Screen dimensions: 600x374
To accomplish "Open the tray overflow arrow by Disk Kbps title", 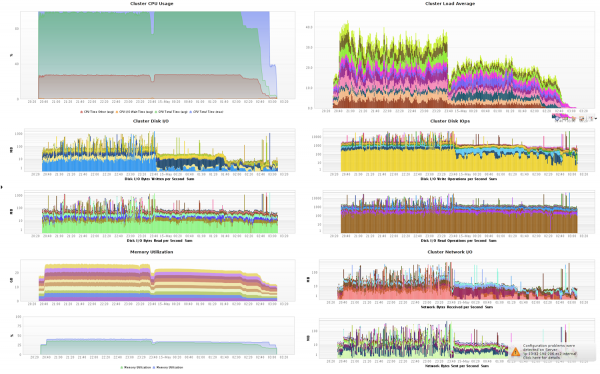I will tap(596, 119).
